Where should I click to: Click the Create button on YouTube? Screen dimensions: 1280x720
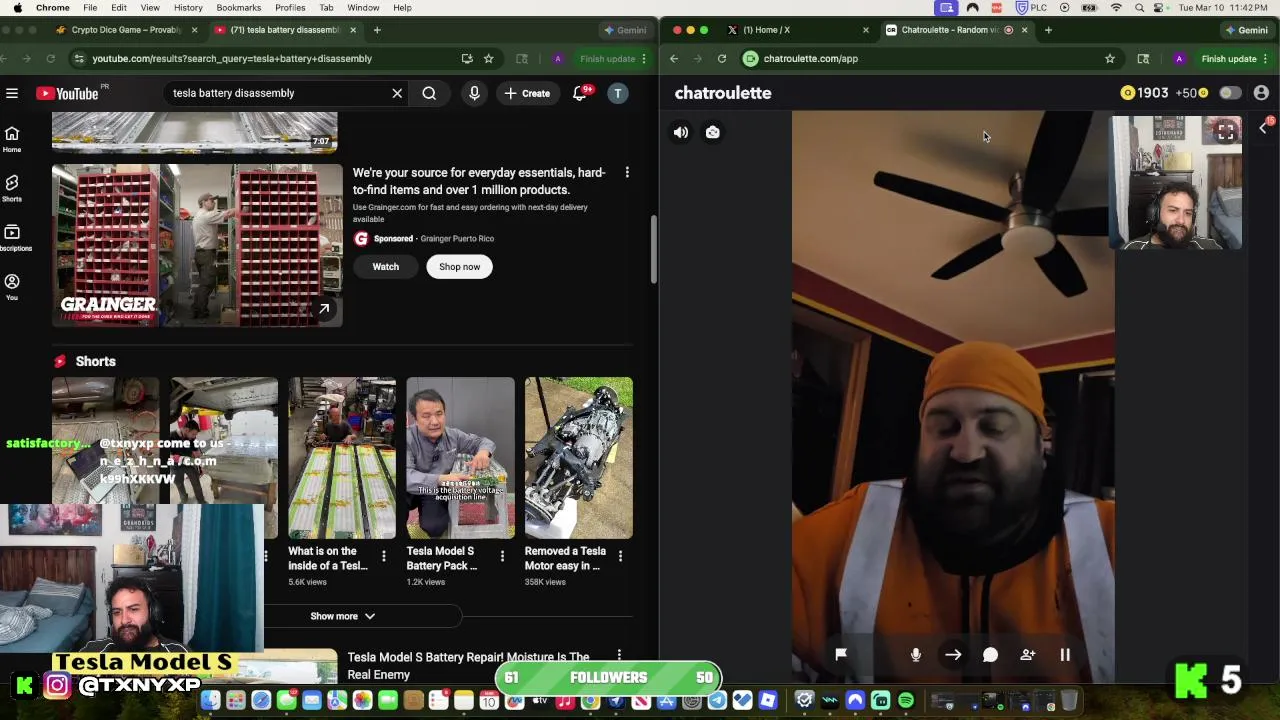click(x=527, y=93)
